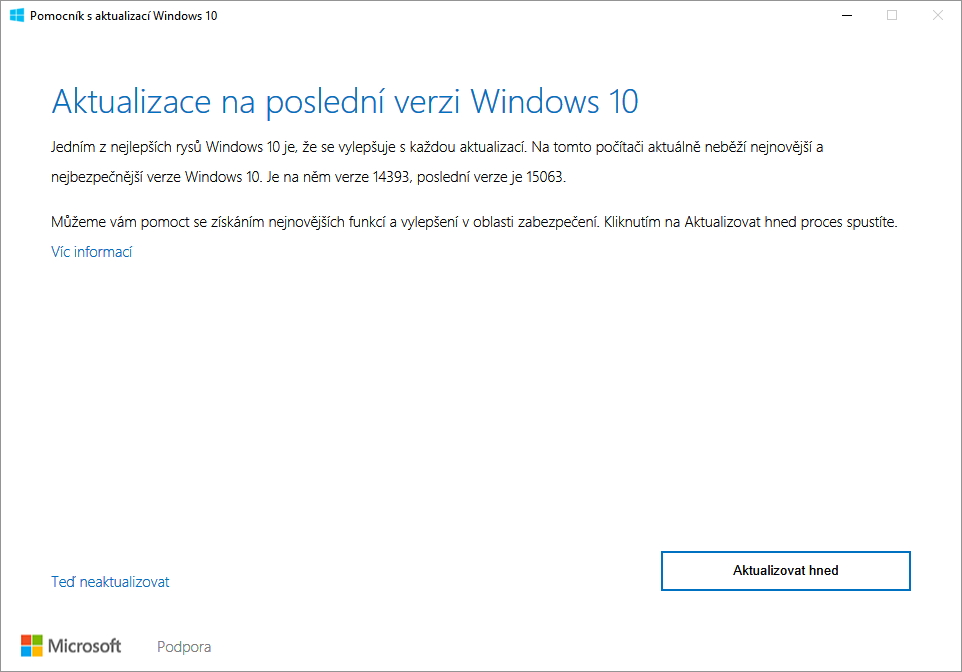The width and height of the screenshot is (962, 672).
Task: Click the words "Aktualizovat hned" inside the paragraph
Action: [x=741, y=222]
